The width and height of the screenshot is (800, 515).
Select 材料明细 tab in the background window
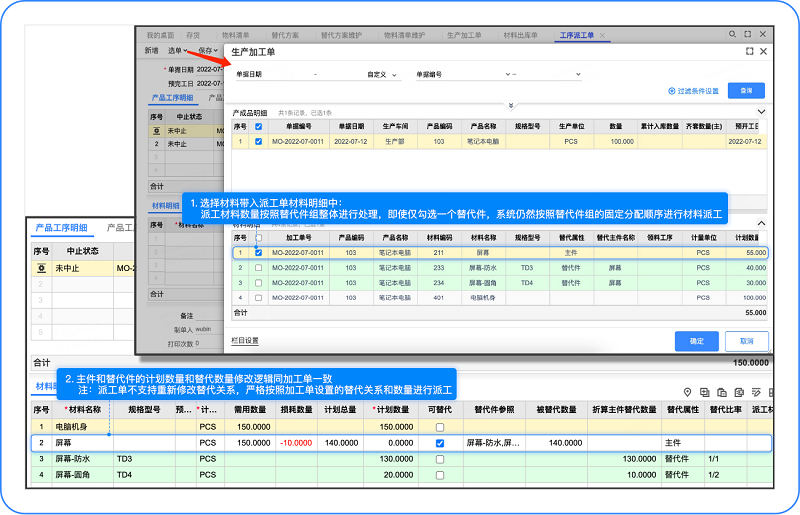point(166,206)
